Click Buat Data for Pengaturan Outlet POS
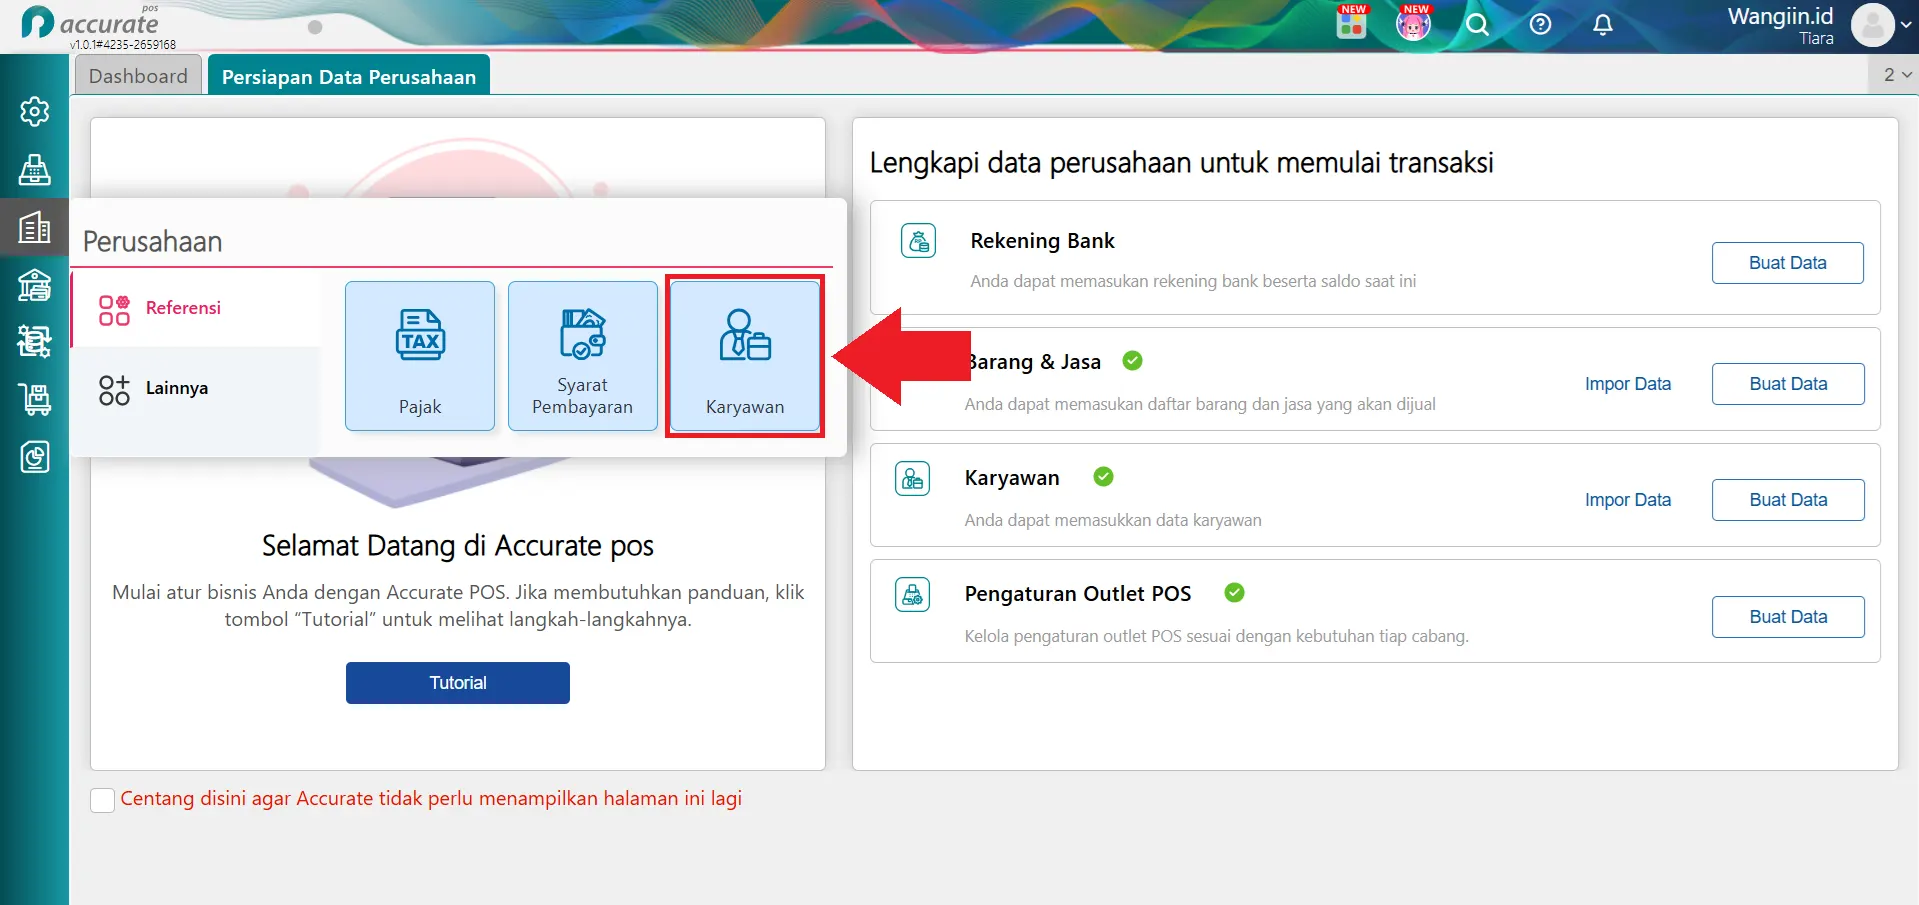 click(x=1788, y=617)
